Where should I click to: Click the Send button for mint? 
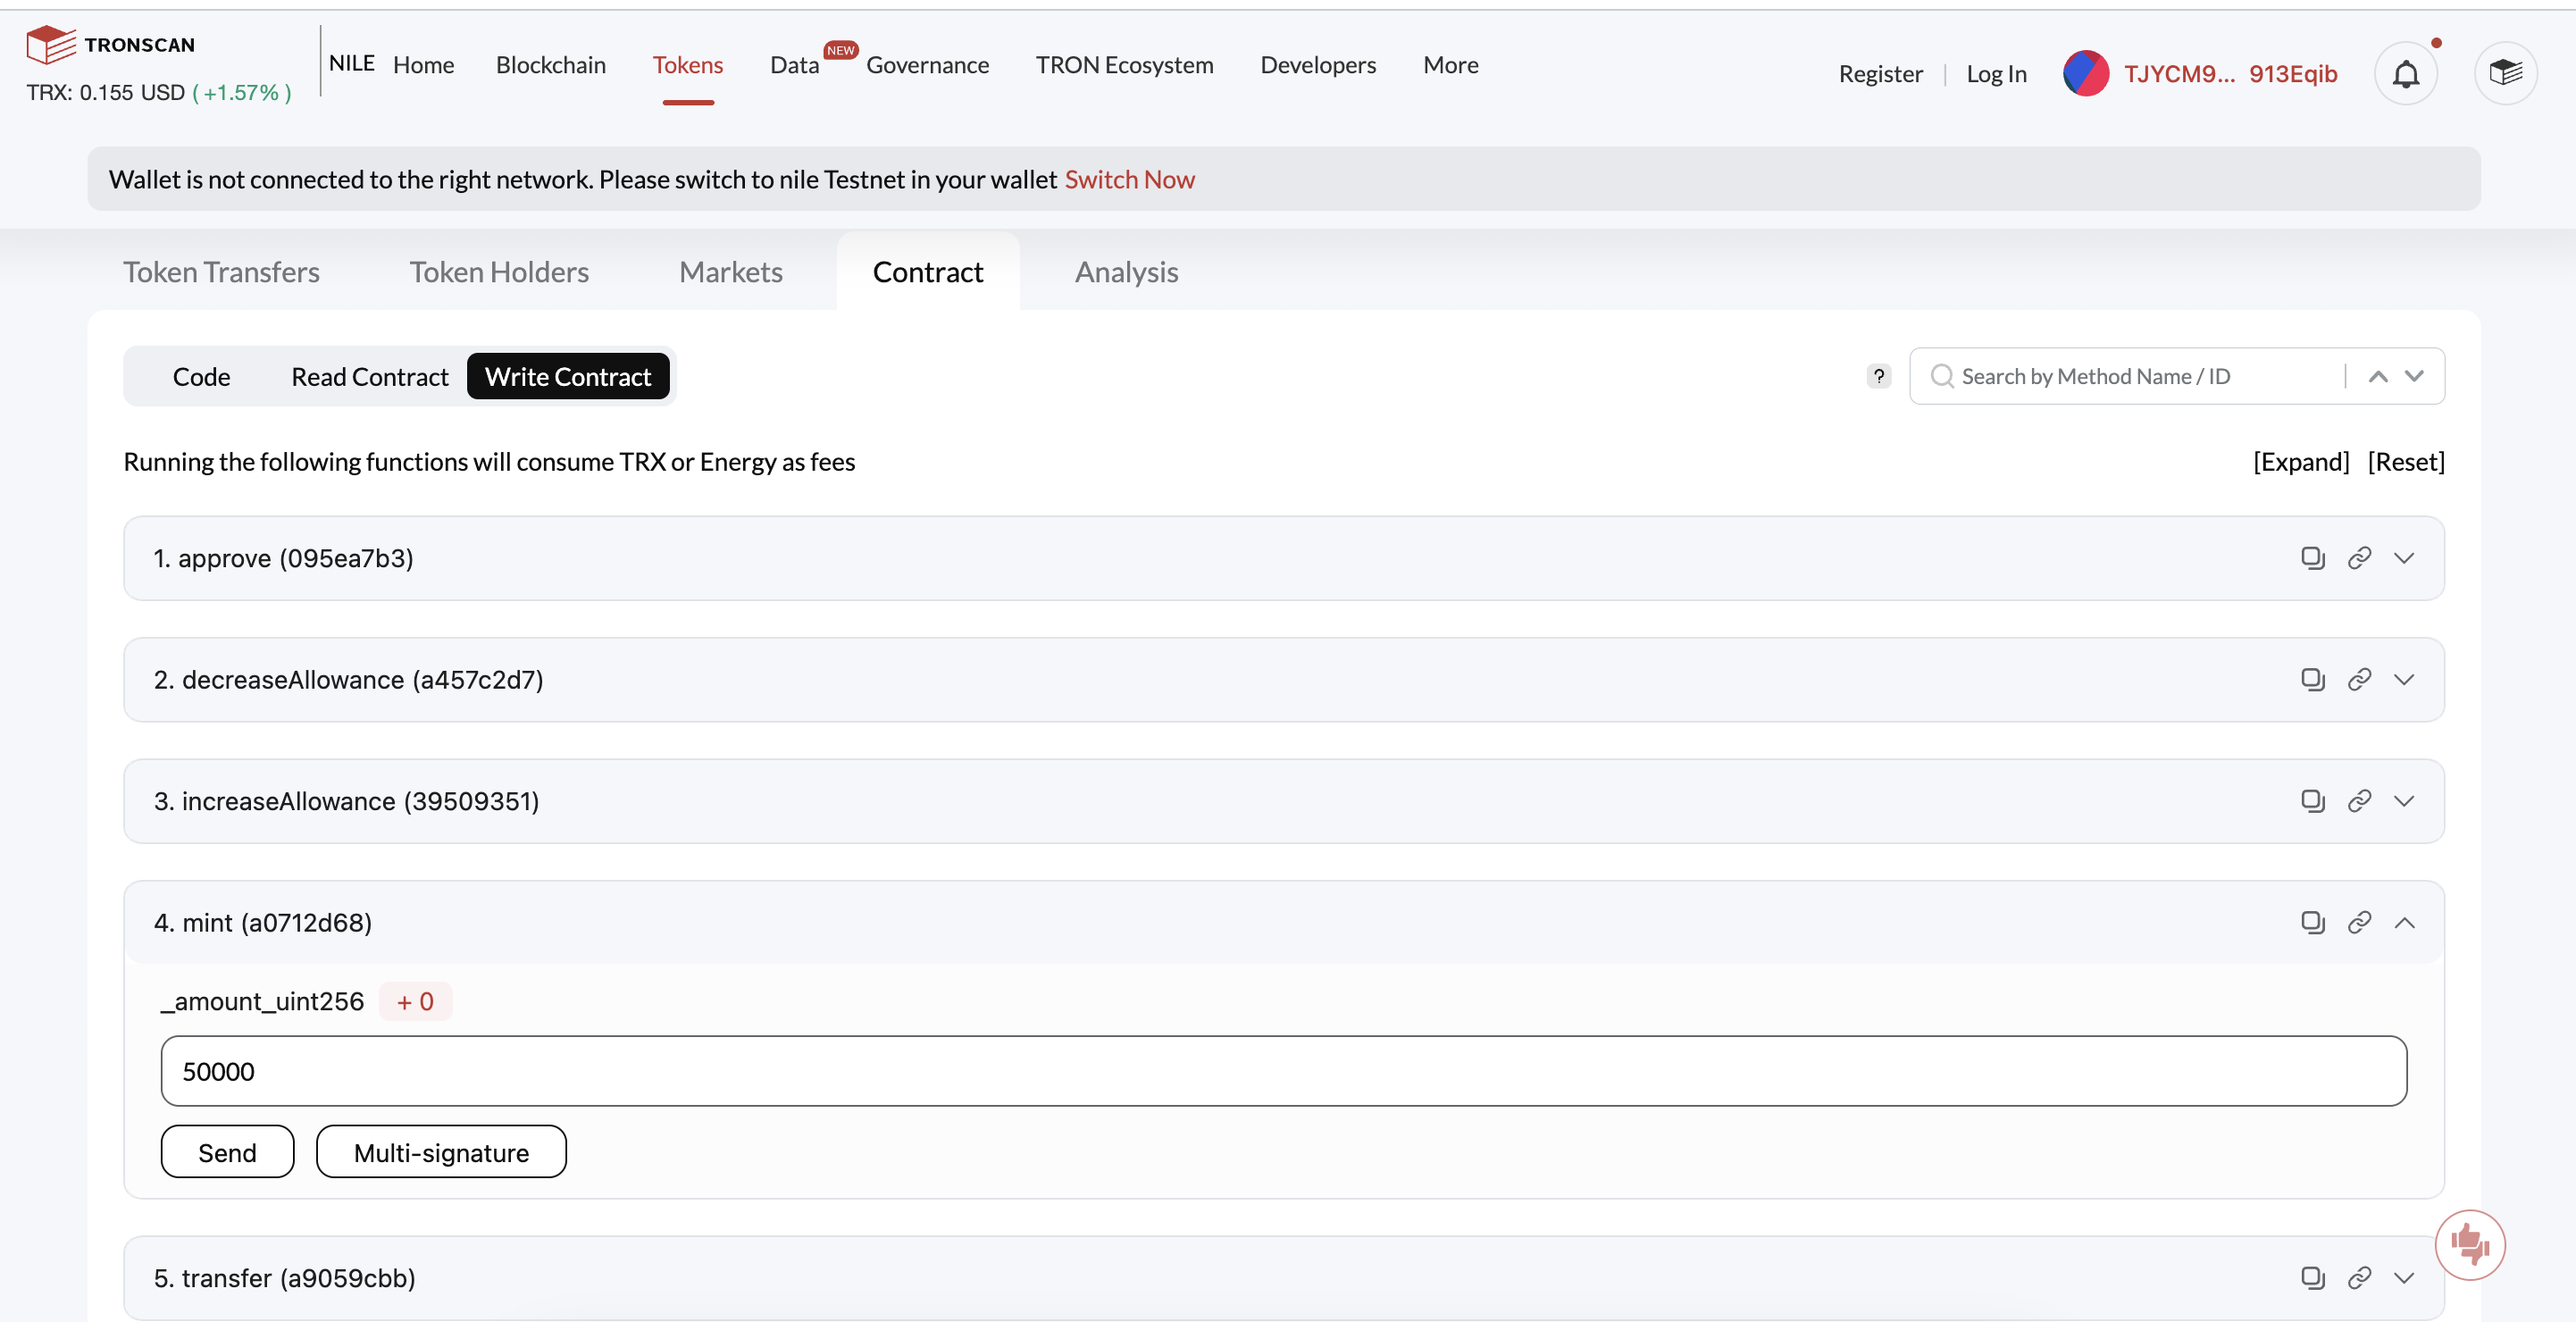(227, 1152)
